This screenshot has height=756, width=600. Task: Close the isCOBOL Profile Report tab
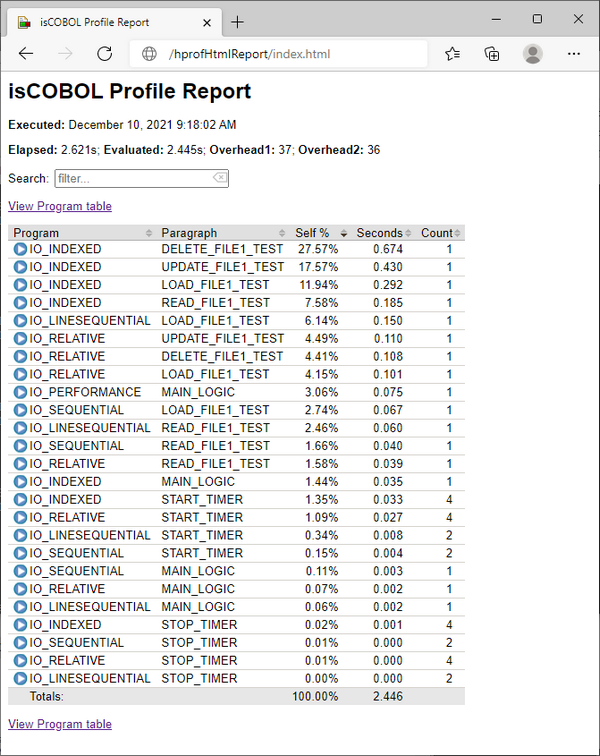(x=207, y=23)
